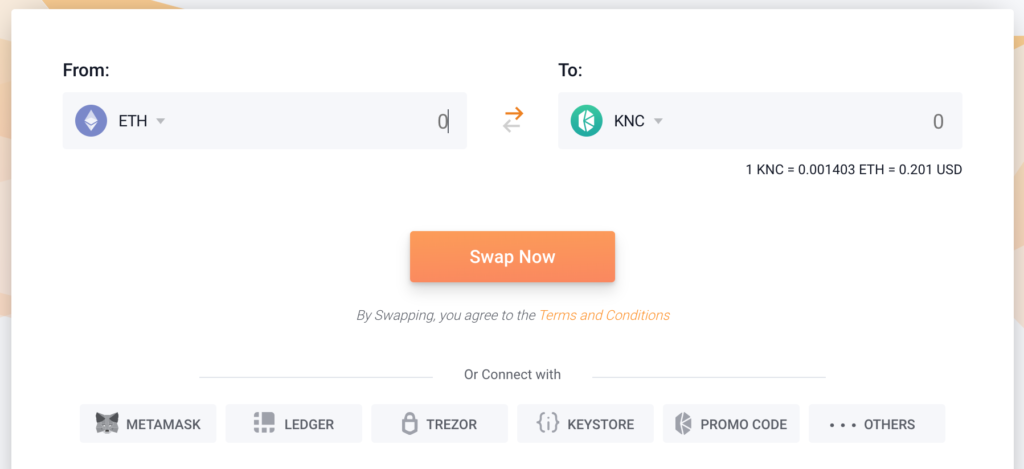Click the MetaMask fox icon

point(107,423)
